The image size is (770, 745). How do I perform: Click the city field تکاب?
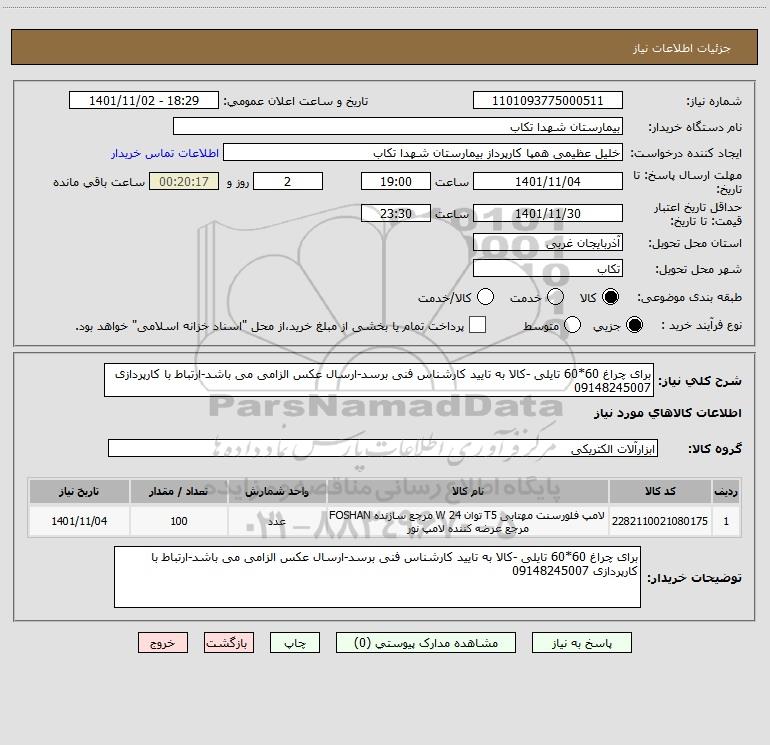548,269
